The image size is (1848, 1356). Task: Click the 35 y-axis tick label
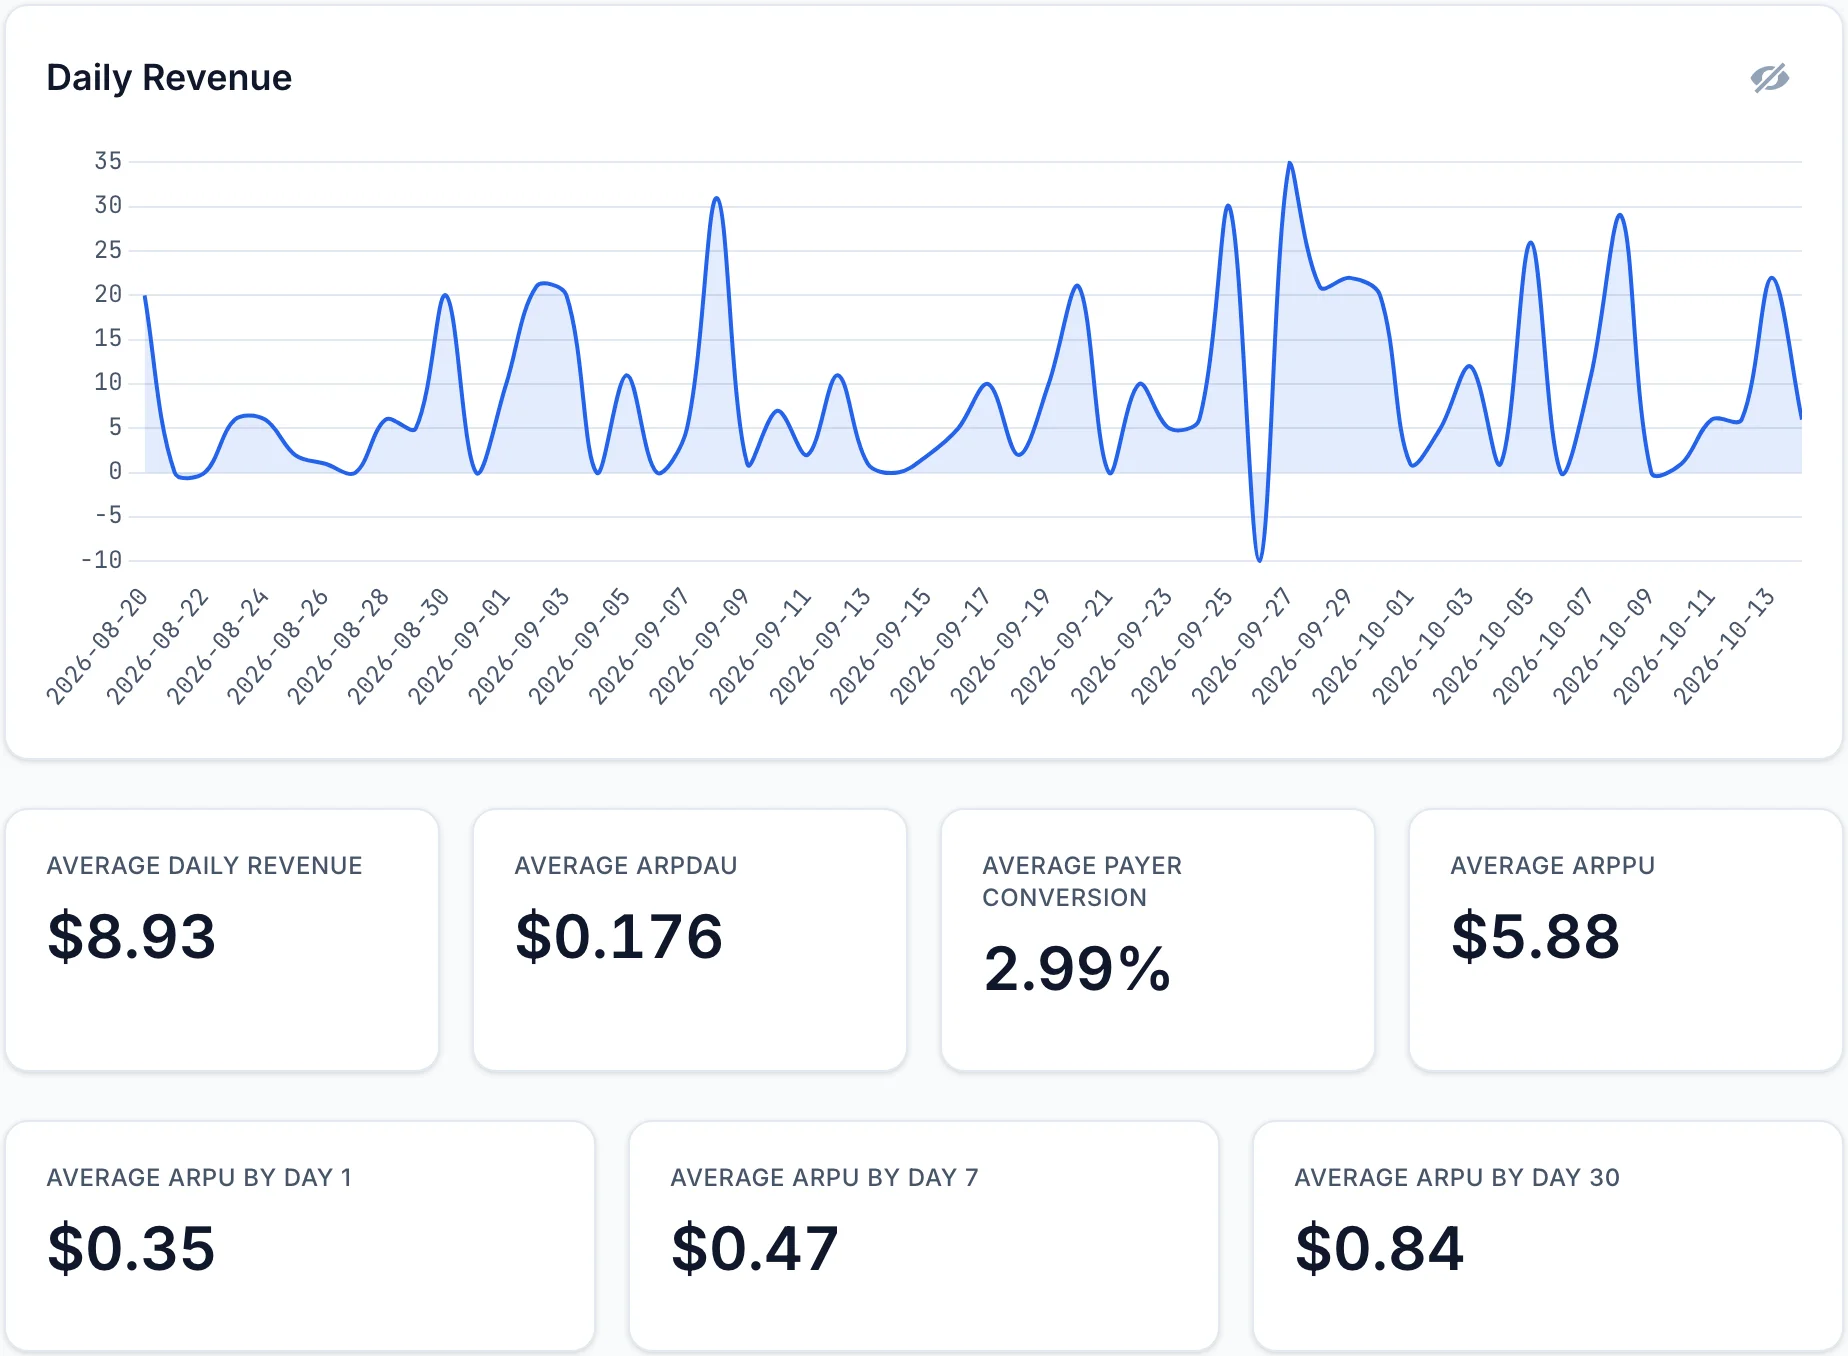[x=108, y=161]
